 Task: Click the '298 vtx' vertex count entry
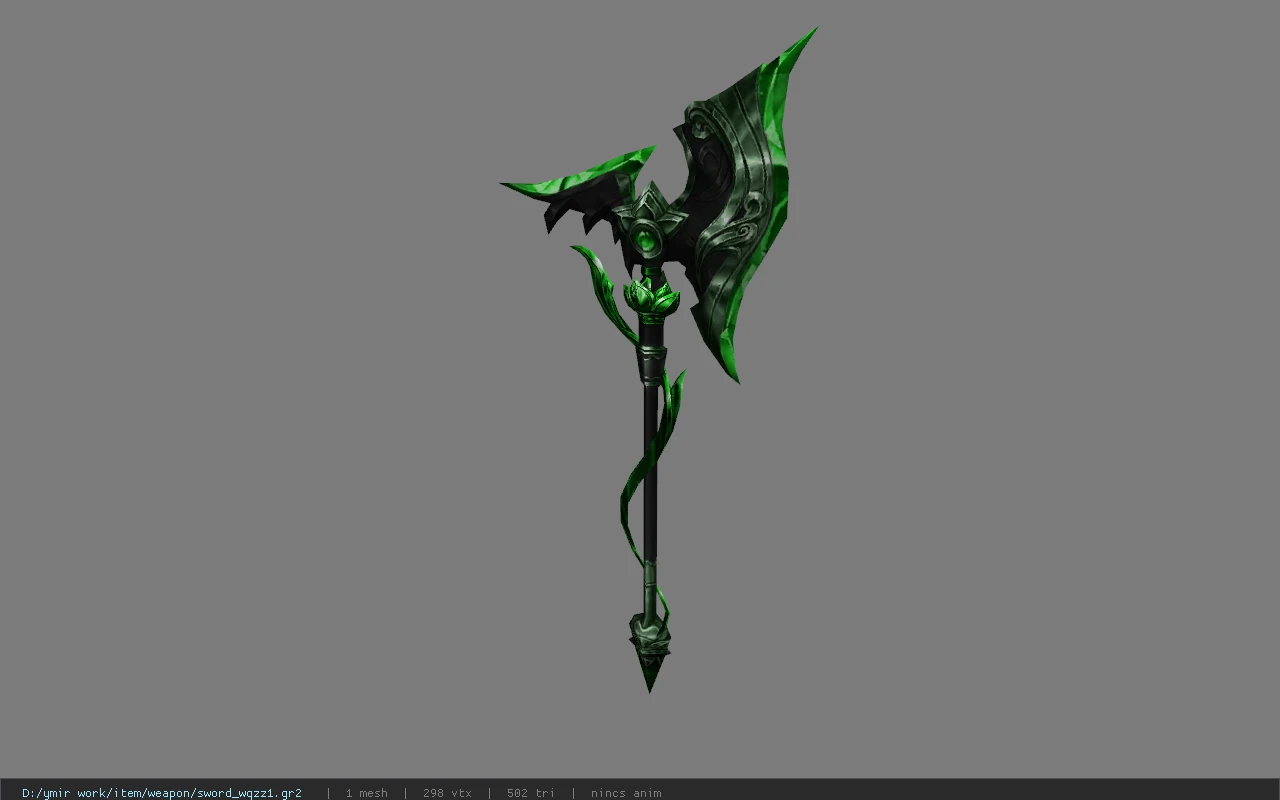coord(447,793)
